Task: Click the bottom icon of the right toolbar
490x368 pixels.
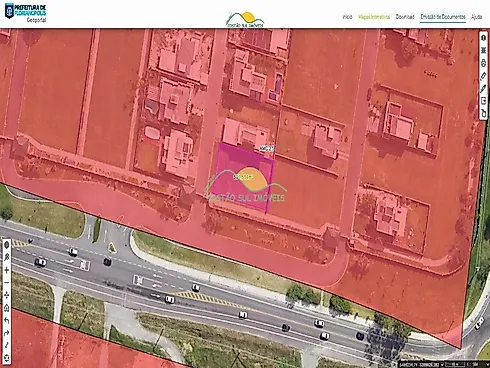Action: 484,114
